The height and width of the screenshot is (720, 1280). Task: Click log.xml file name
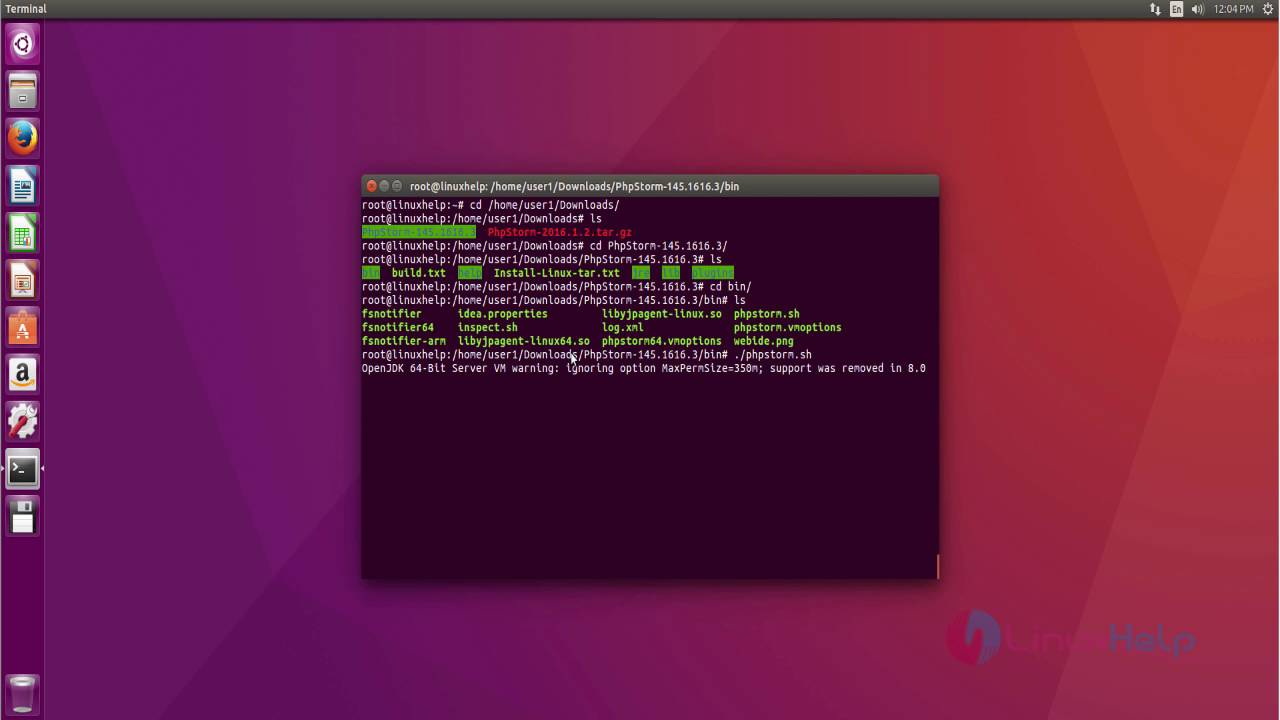click(x=623, y=327)
